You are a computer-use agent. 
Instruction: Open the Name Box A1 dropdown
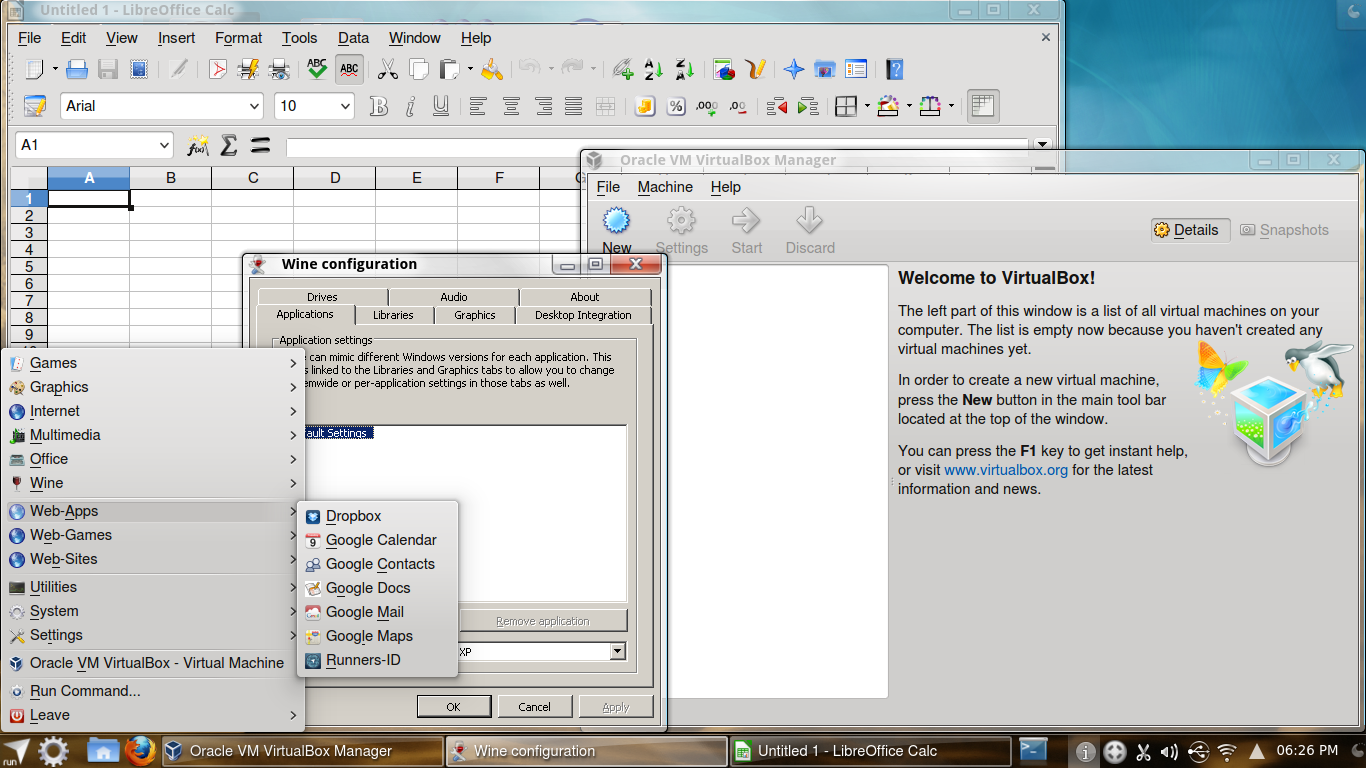[165, 145]
